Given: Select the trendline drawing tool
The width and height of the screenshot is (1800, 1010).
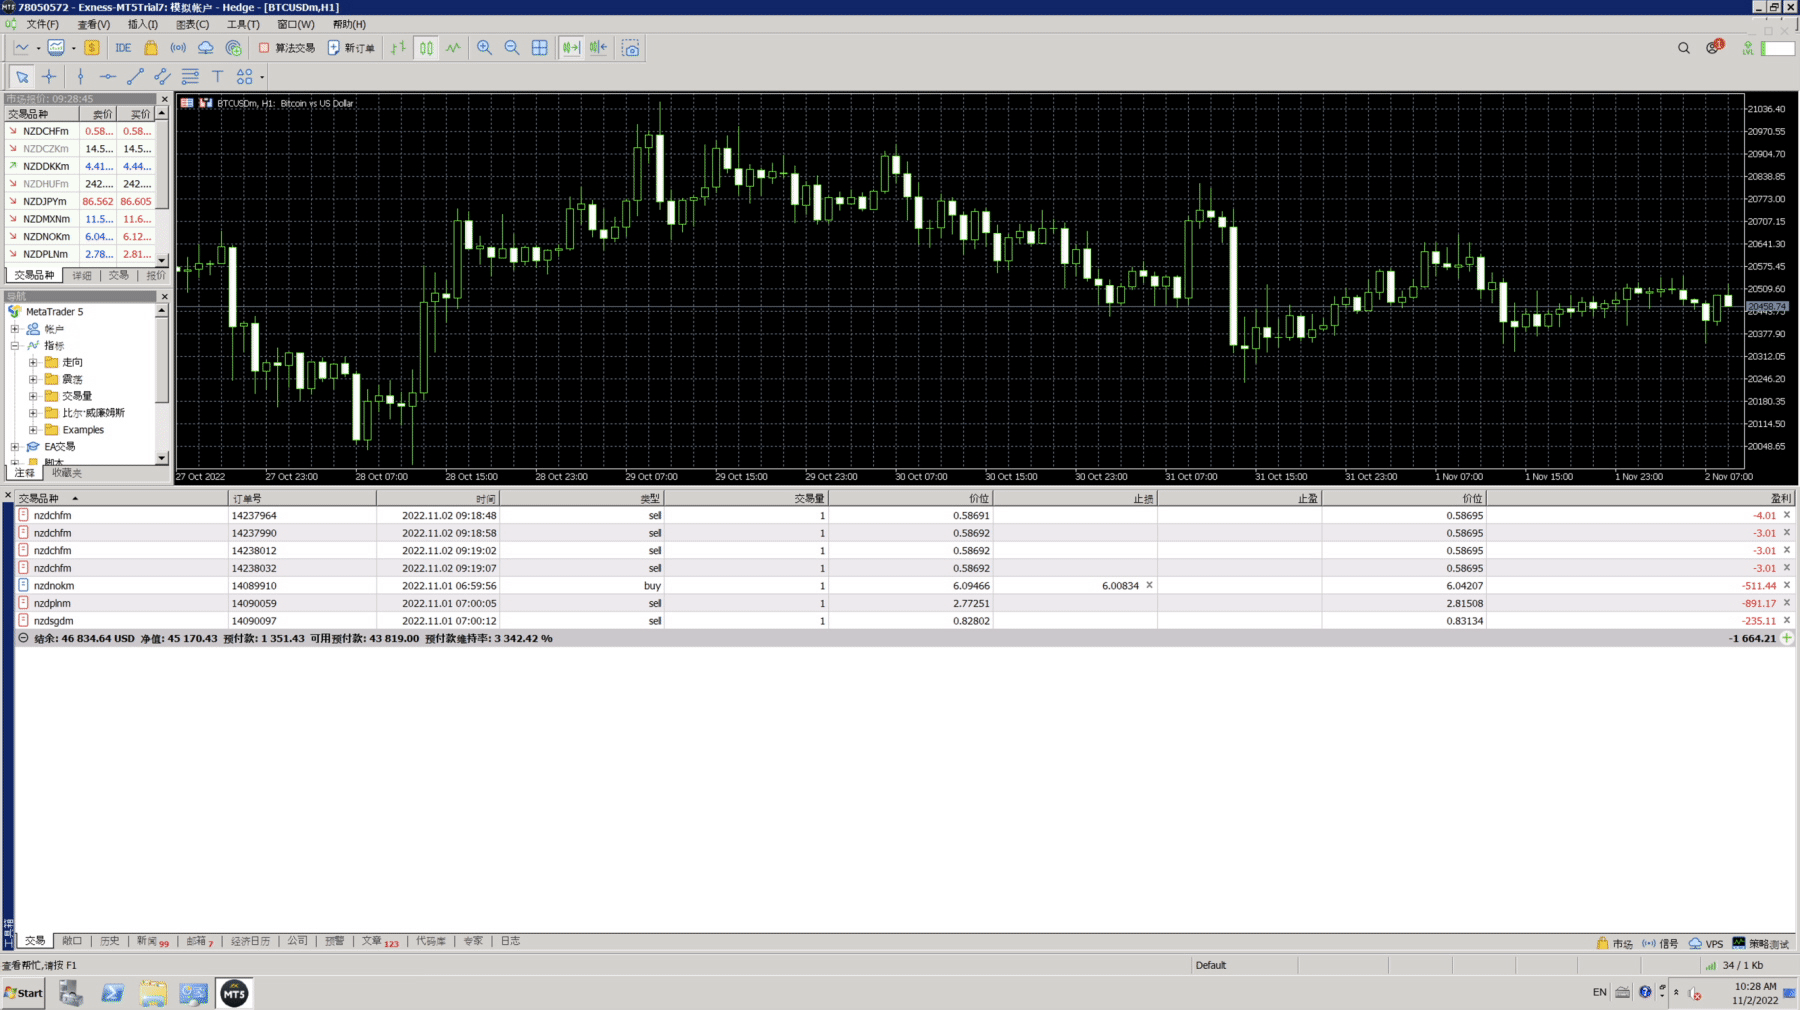Looking at the screenshot, I should (135, 76).
